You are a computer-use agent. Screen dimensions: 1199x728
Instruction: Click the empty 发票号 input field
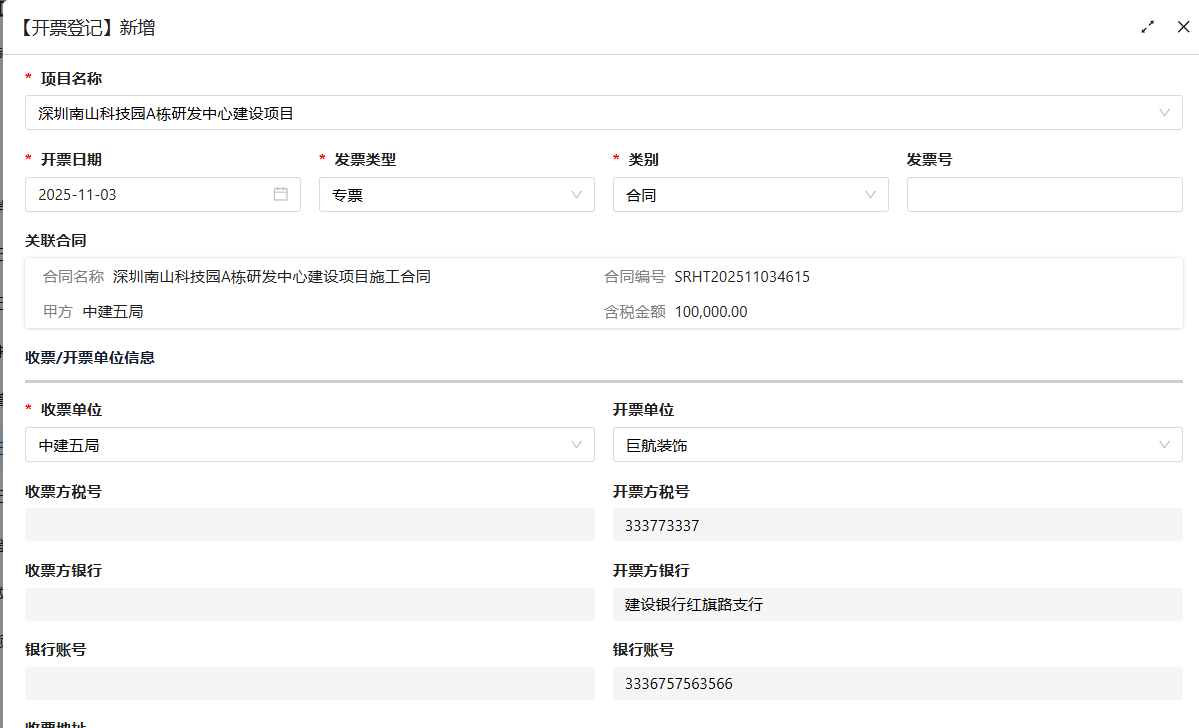coord(1044,195)
